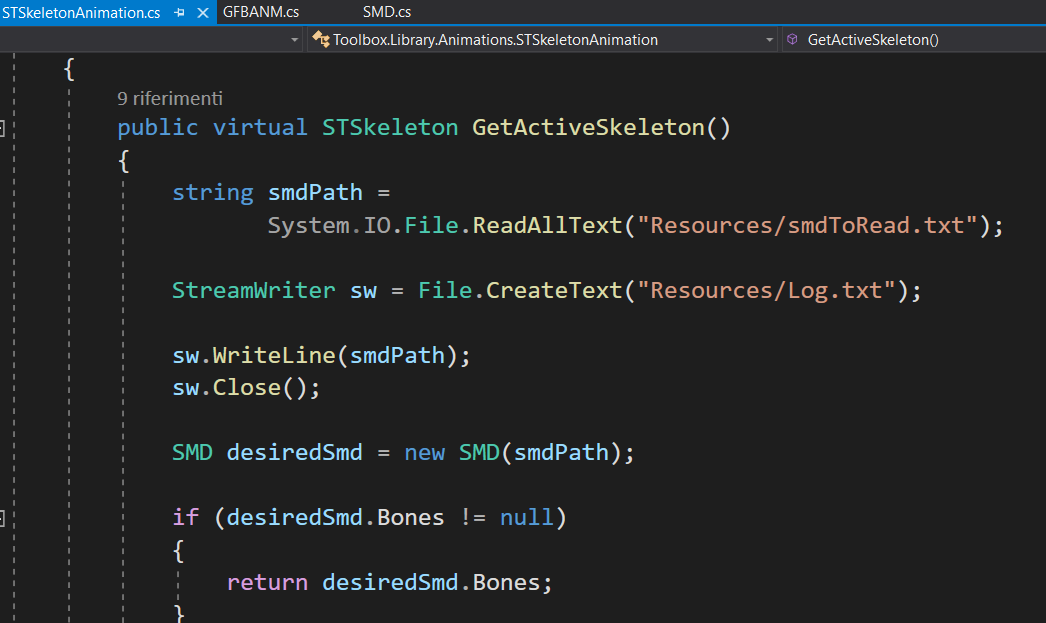Switch to the SMD.cs tab

(387, 12)
